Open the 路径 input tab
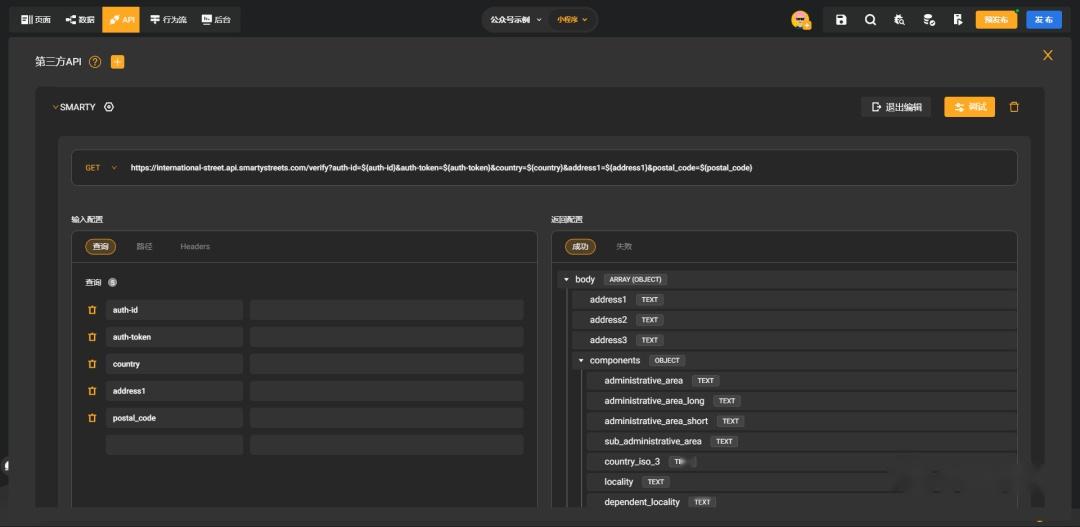 [144, 247]
